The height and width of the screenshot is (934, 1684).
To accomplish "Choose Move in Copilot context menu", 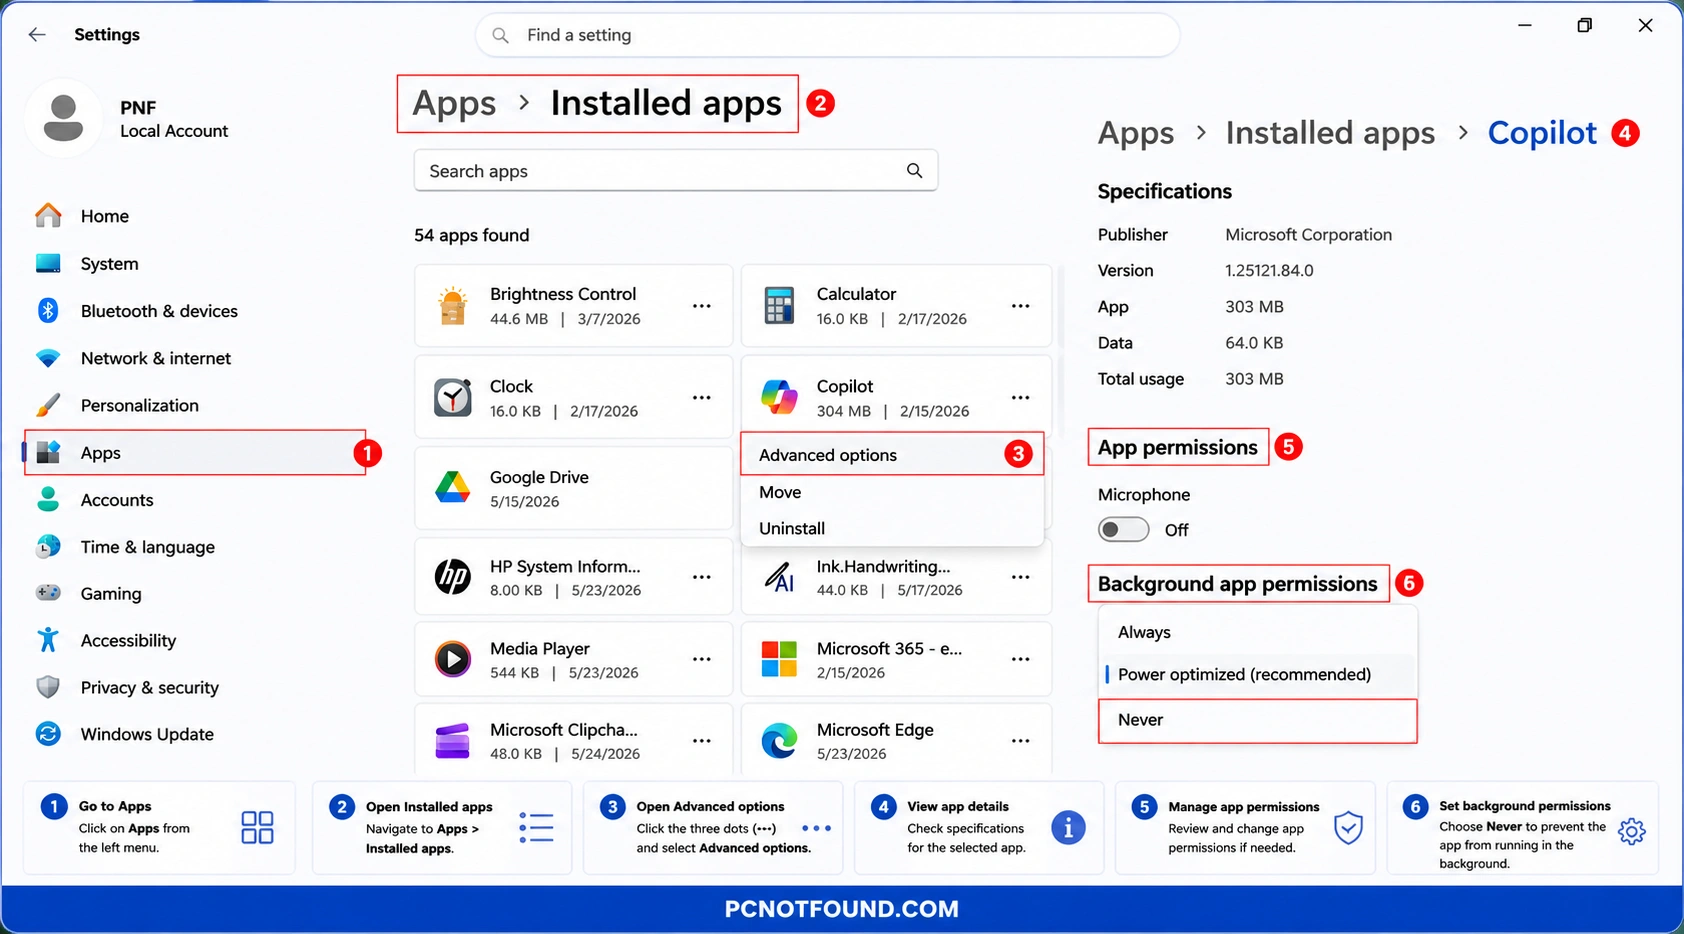I will click(x=892, y=492).
